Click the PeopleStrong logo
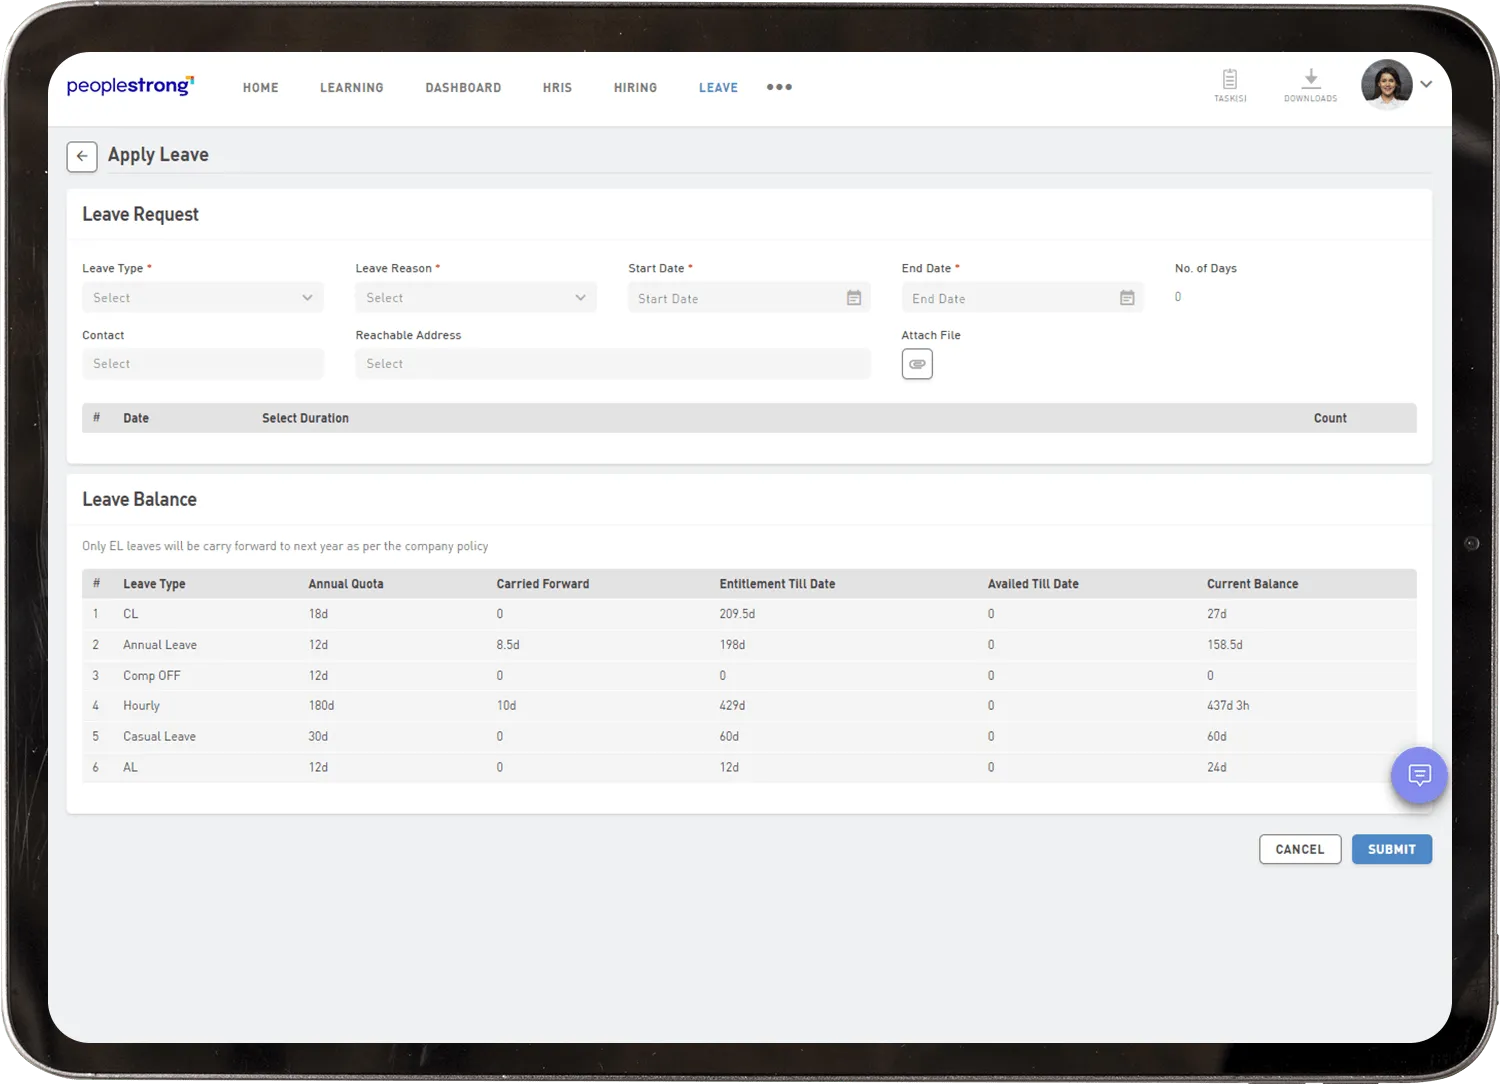The height and width of the screenshot is (1084, 1500). point(130,86)
